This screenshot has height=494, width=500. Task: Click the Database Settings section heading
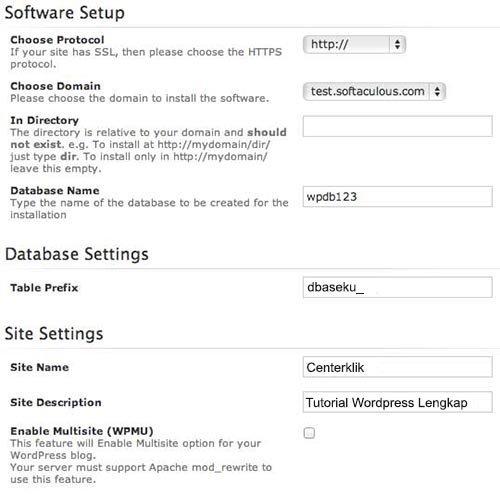[77, 254]
